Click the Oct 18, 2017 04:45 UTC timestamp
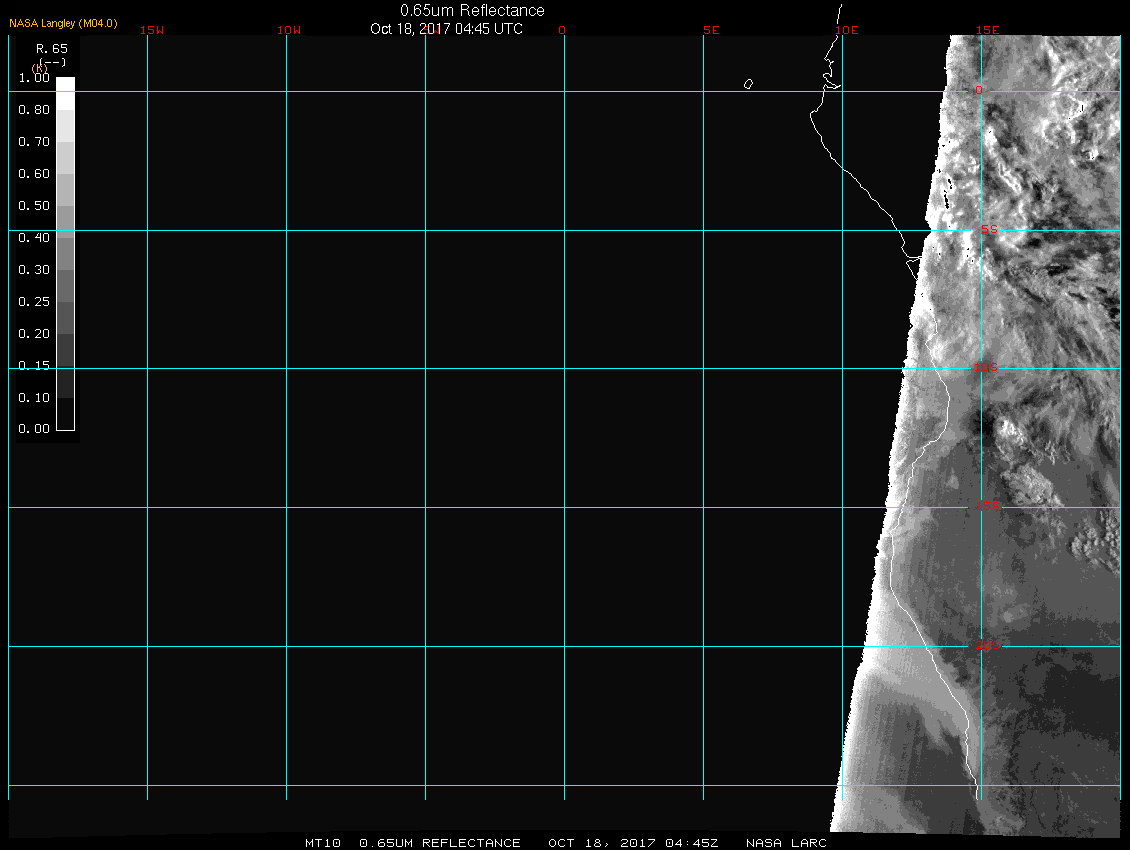This screenshot has height=850, width=1130. (446, 29)
